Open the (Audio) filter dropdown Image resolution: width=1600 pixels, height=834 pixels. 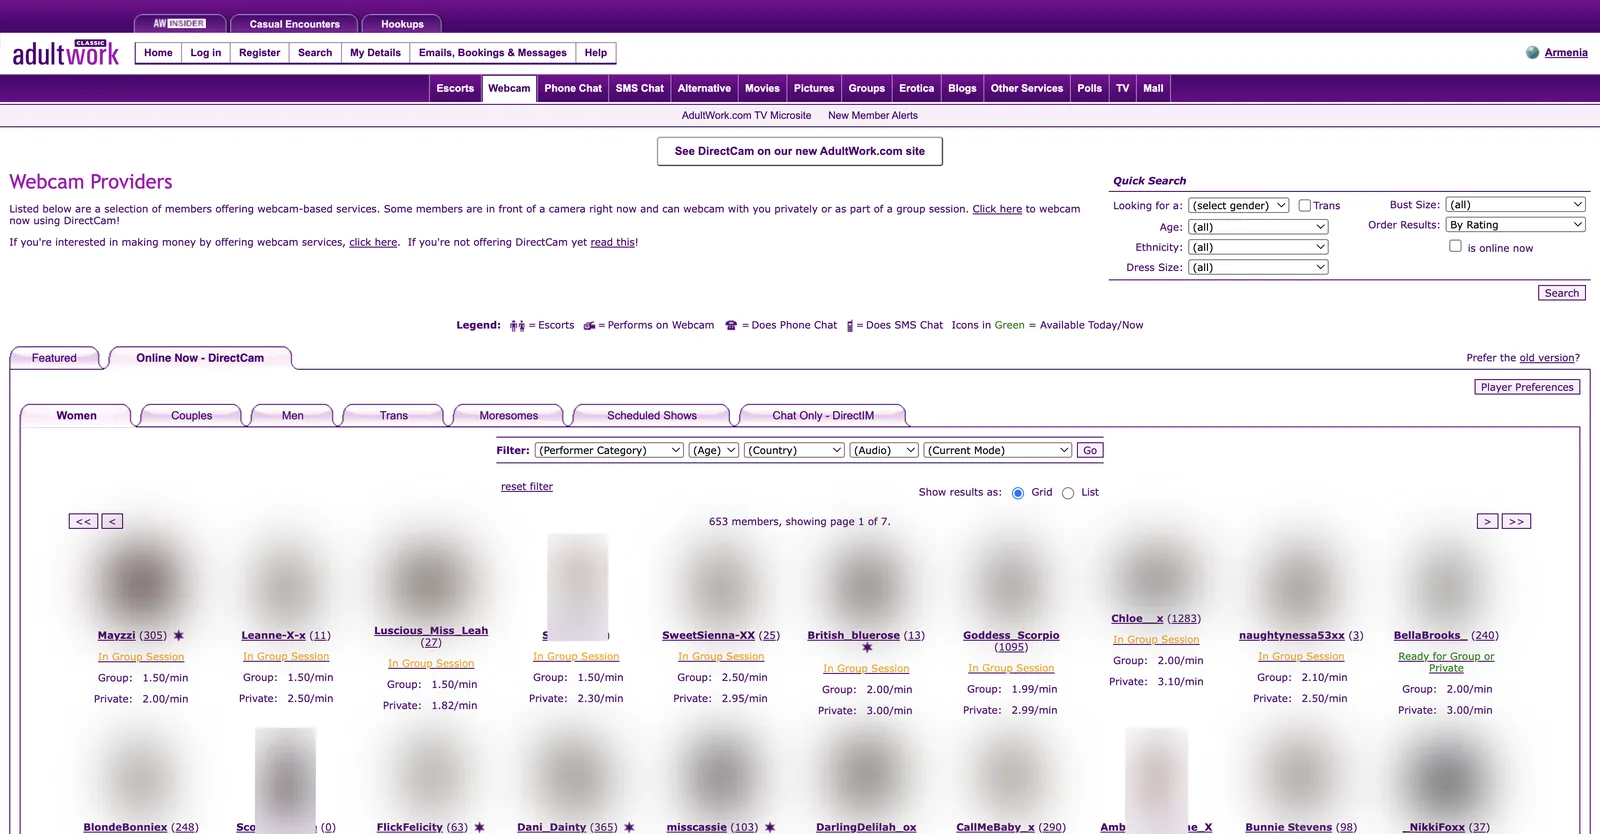884,450
